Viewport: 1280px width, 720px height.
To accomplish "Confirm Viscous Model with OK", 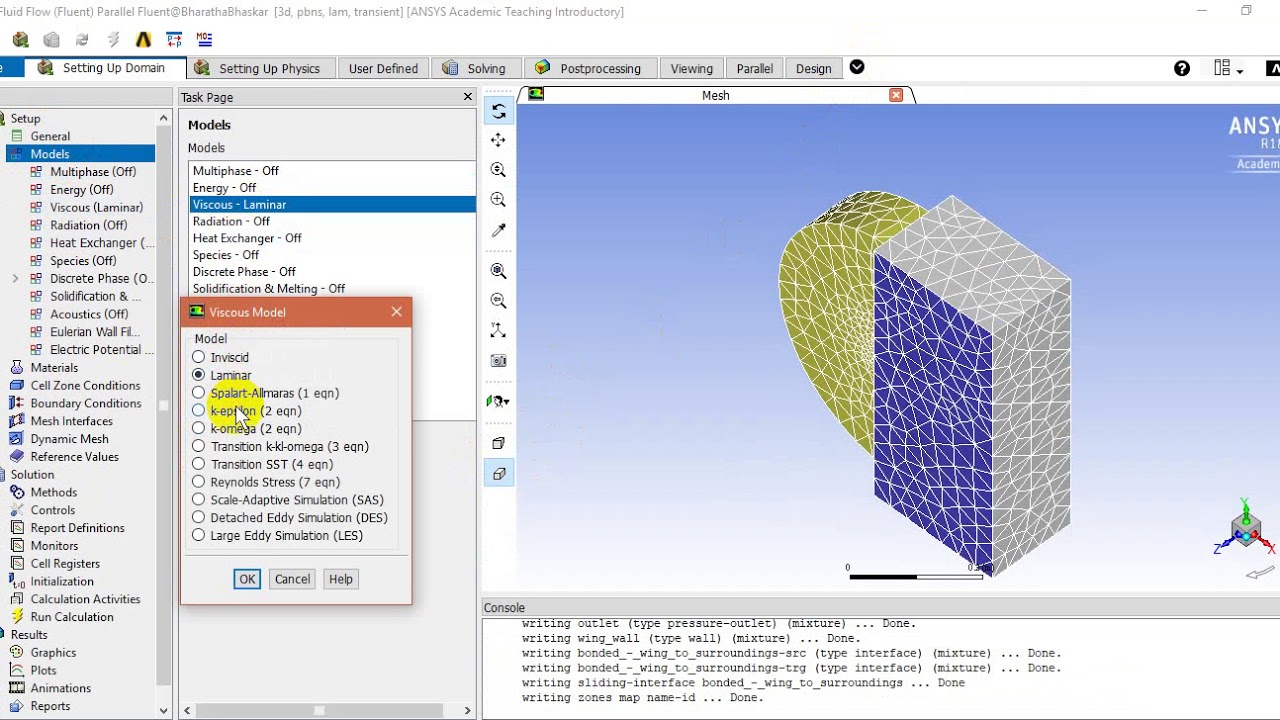I will coord(247,579).
